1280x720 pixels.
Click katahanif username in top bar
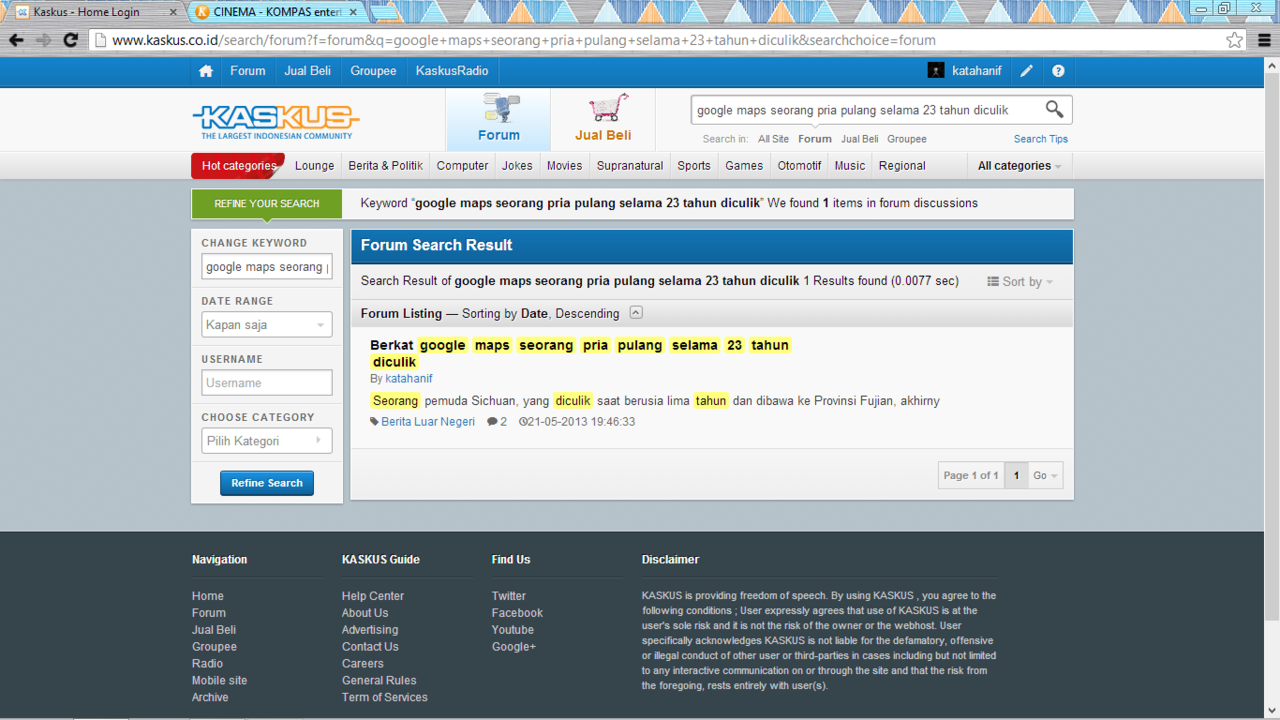click(976, 71)
